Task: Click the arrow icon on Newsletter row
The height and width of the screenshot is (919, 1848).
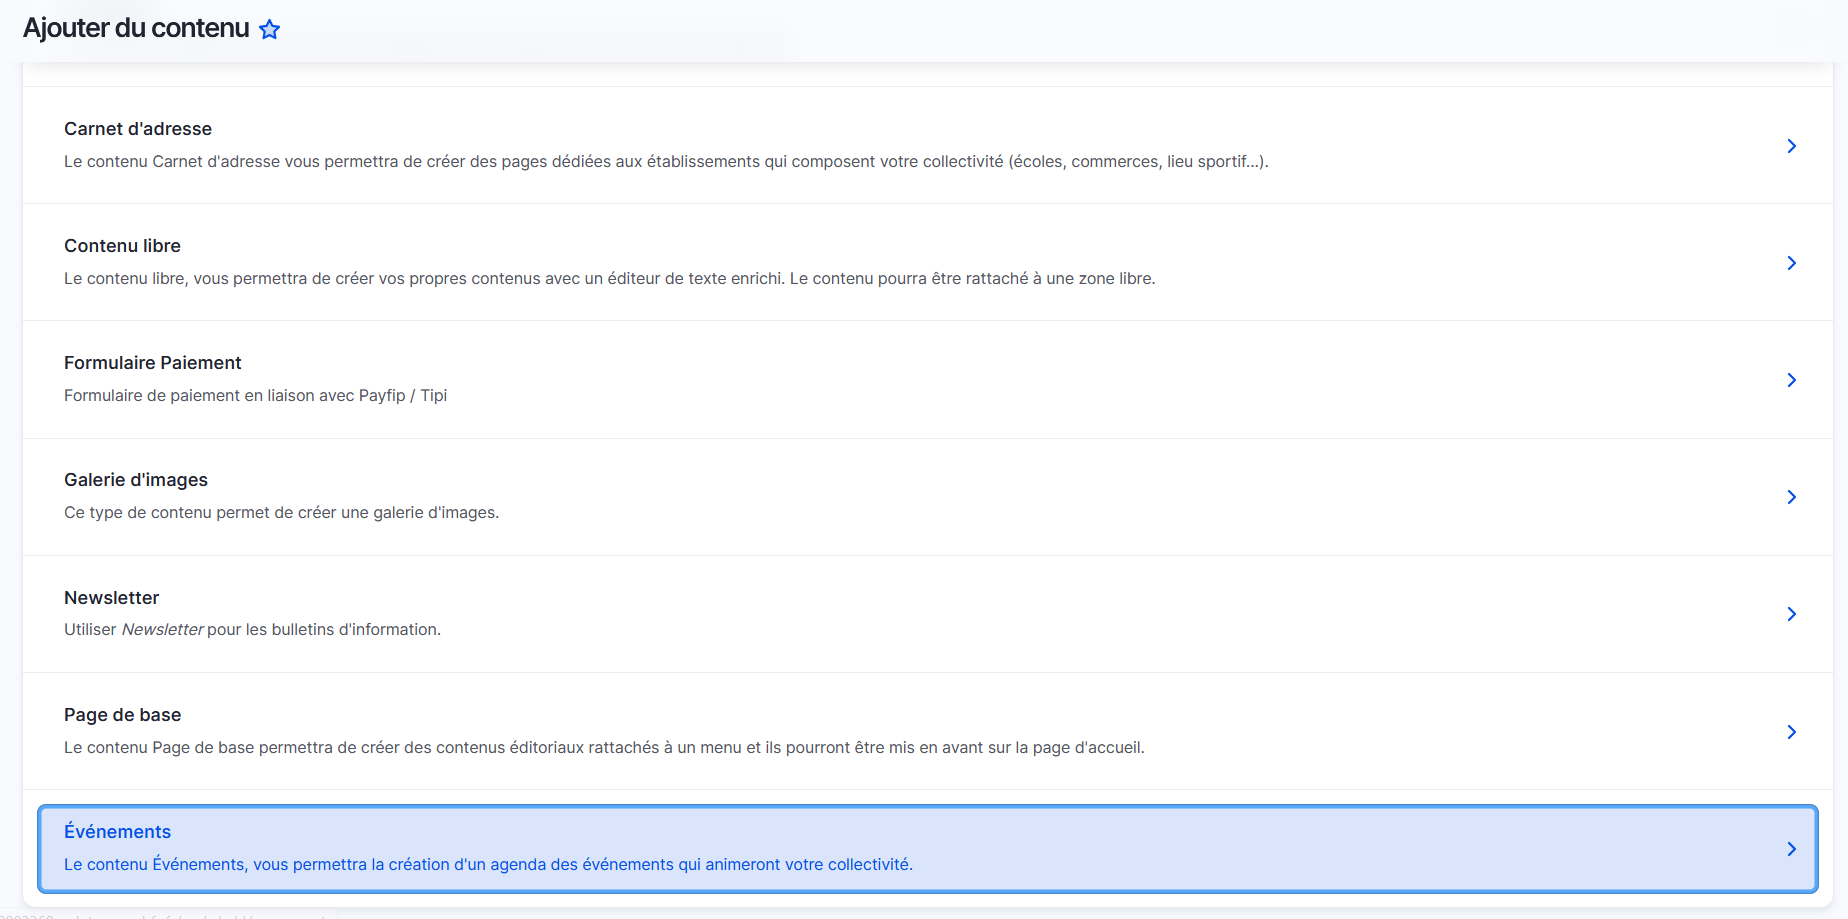Action: point(1791,614)
